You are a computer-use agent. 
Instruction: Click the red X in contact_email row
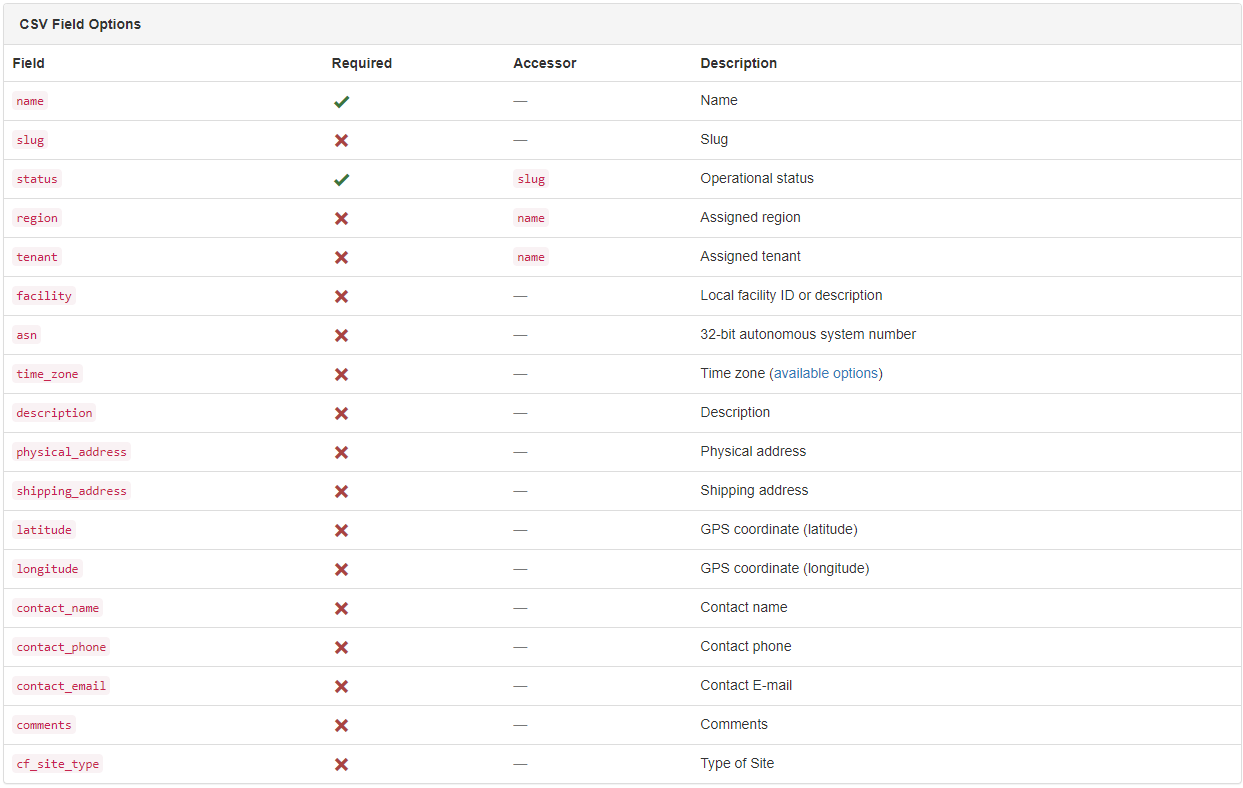pyautogui.click(x=341, y=687)
